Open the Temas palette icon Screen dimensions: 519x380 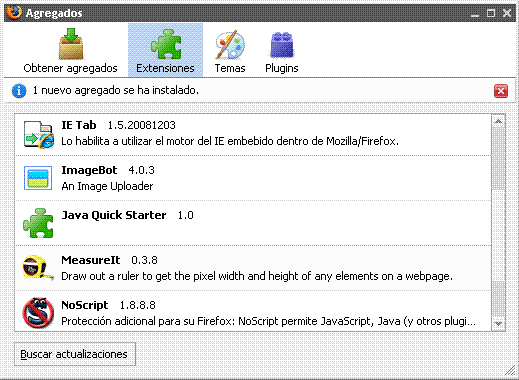click(230, 45)
